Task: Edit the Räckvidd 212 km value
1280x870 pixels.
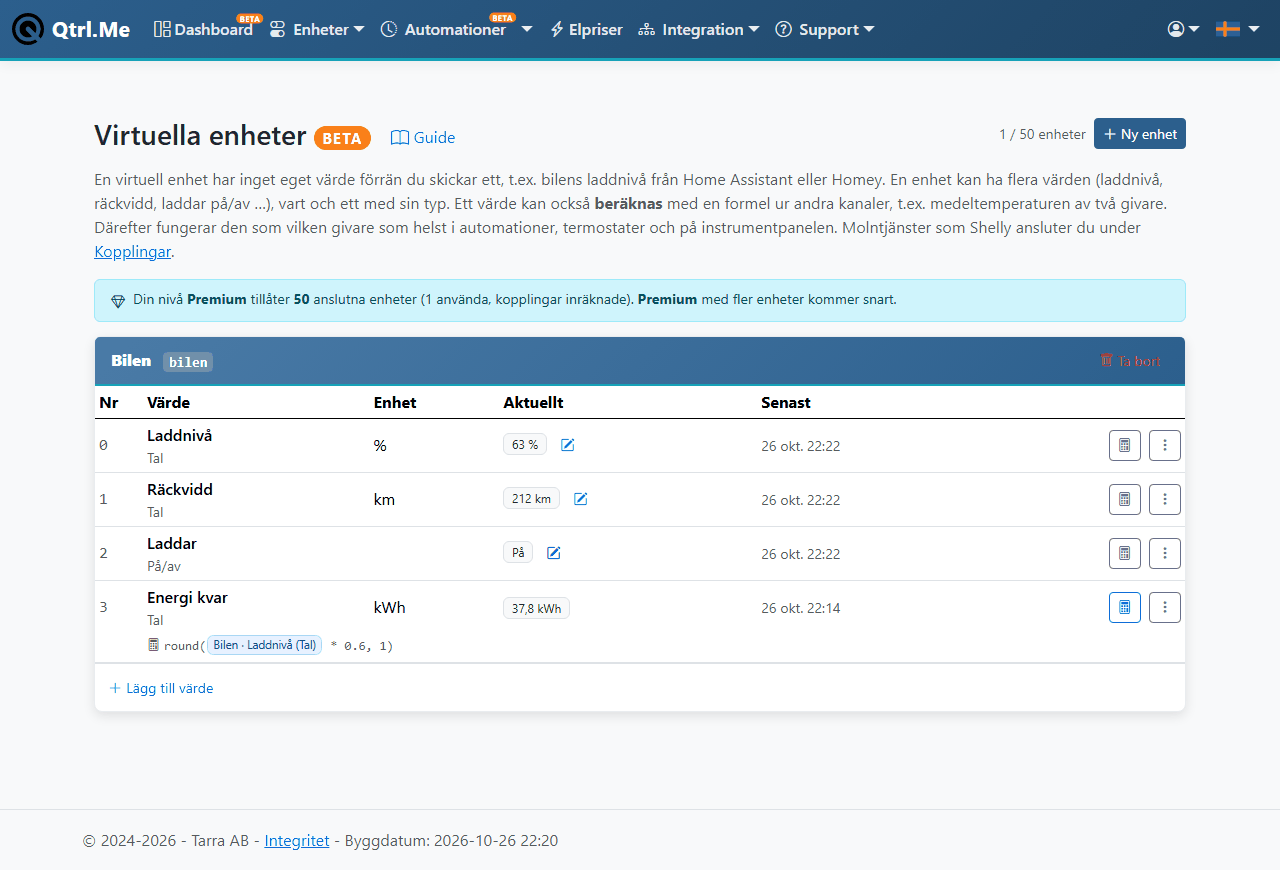Action: pos(581,499)
